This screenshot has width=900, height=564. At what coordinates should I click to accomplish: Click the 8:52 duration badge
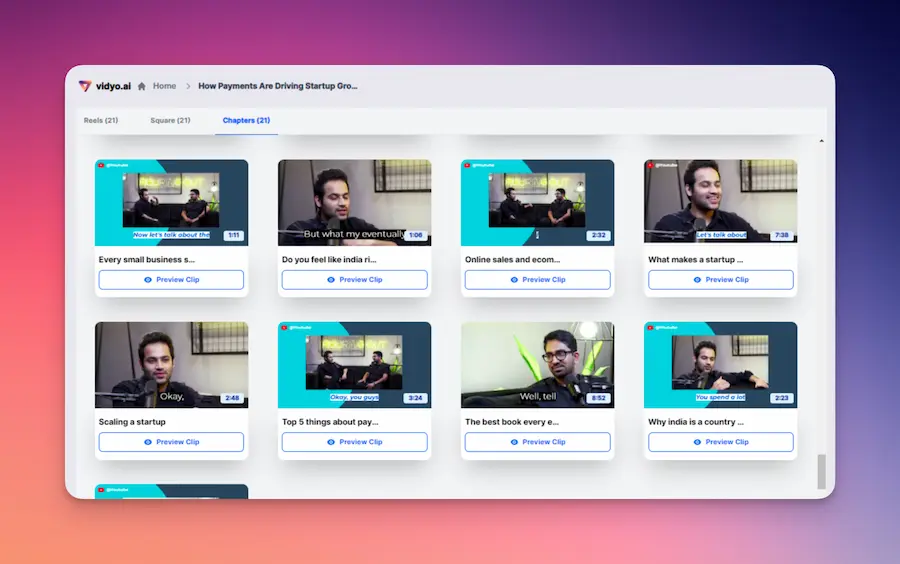click(599, 398)
